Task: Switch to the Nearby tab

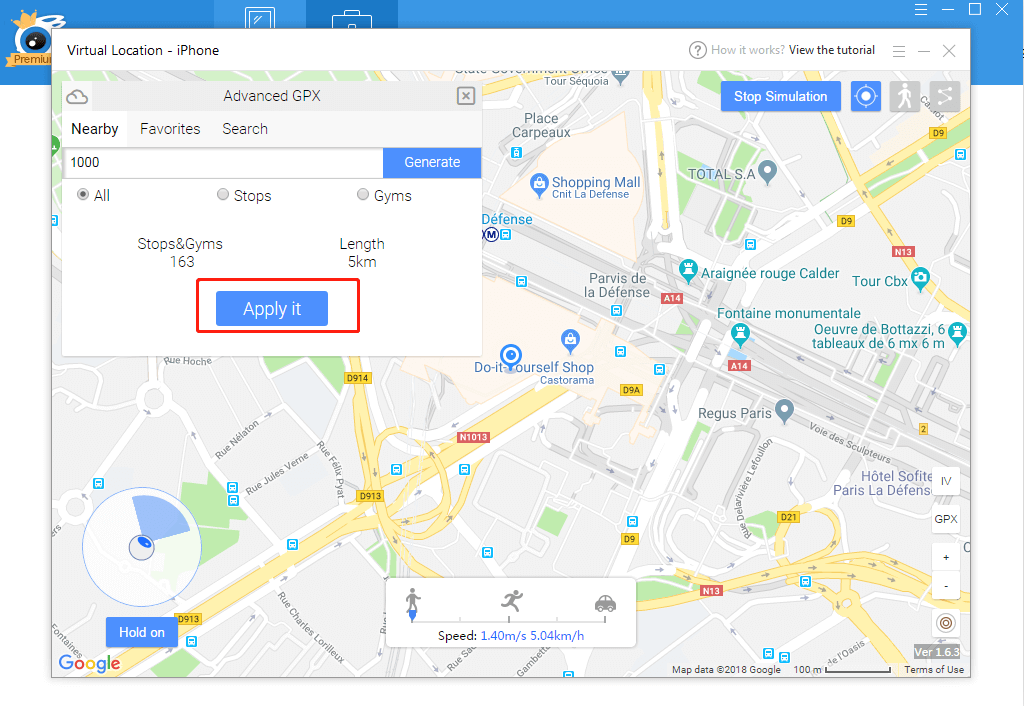Action: pyautogui.click(x=95, y=129)
